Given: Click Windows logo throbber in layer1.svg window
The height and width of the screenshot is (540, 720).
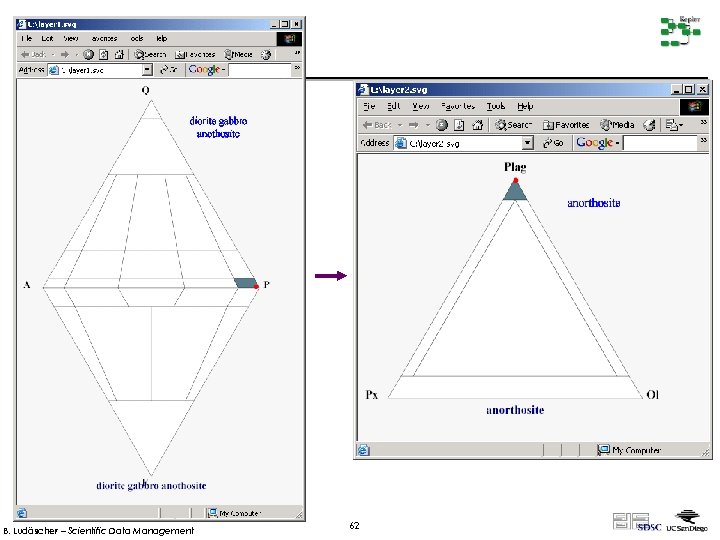Looking at the screenshot, I should point(289,39).
